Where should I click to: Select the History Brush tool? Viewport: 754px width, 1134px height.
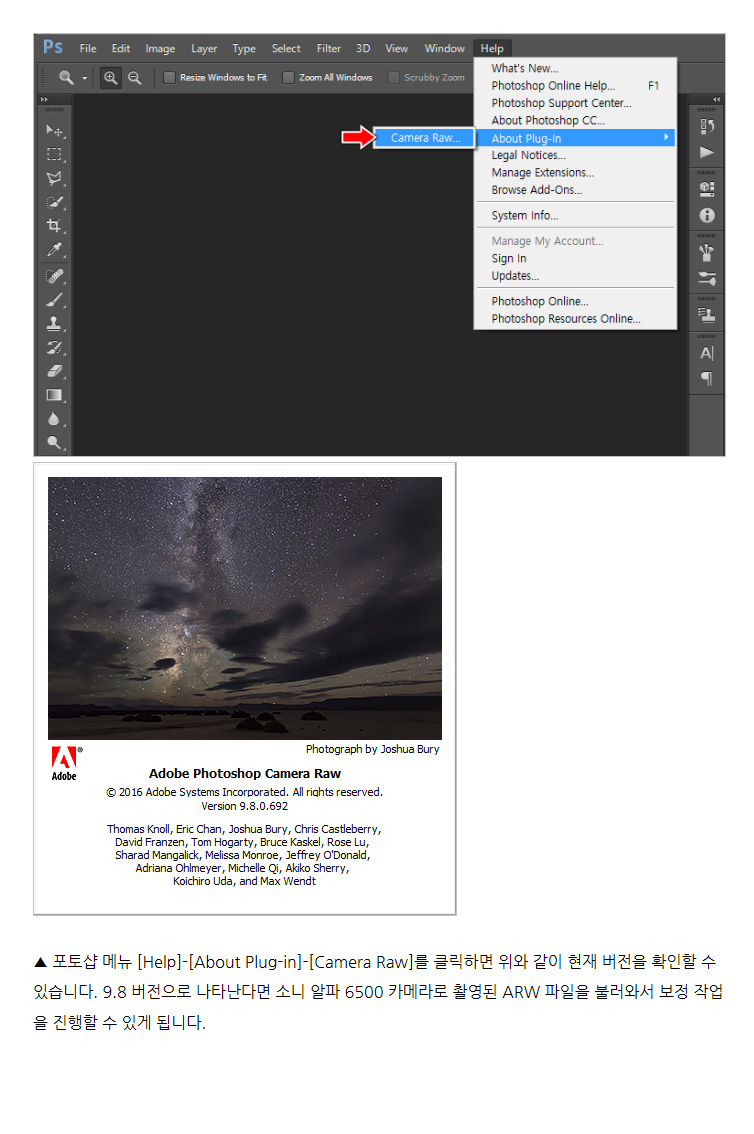coord(54,347)
